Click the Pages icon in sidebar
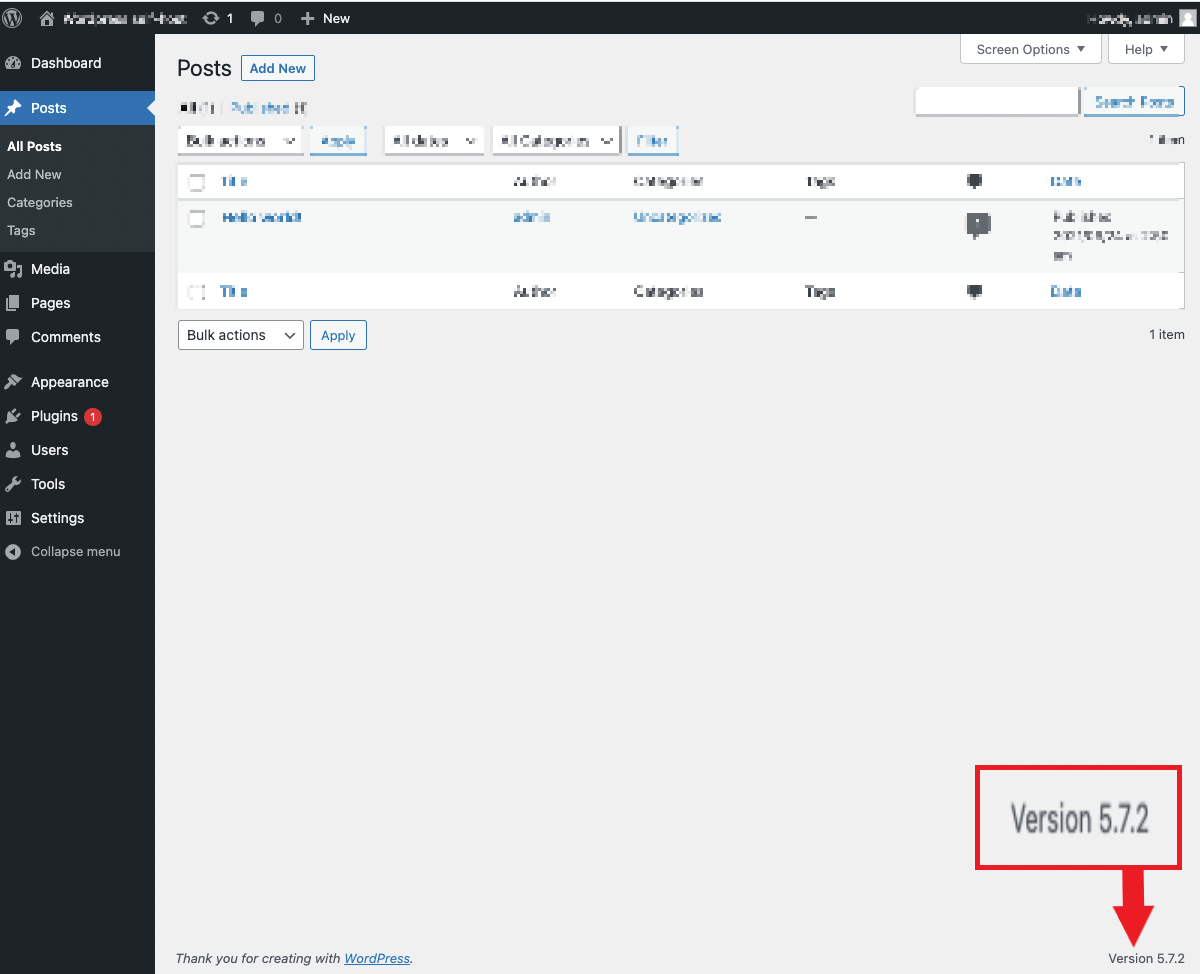The width and height of the screenshot is (1200, 974). [13, 303]
